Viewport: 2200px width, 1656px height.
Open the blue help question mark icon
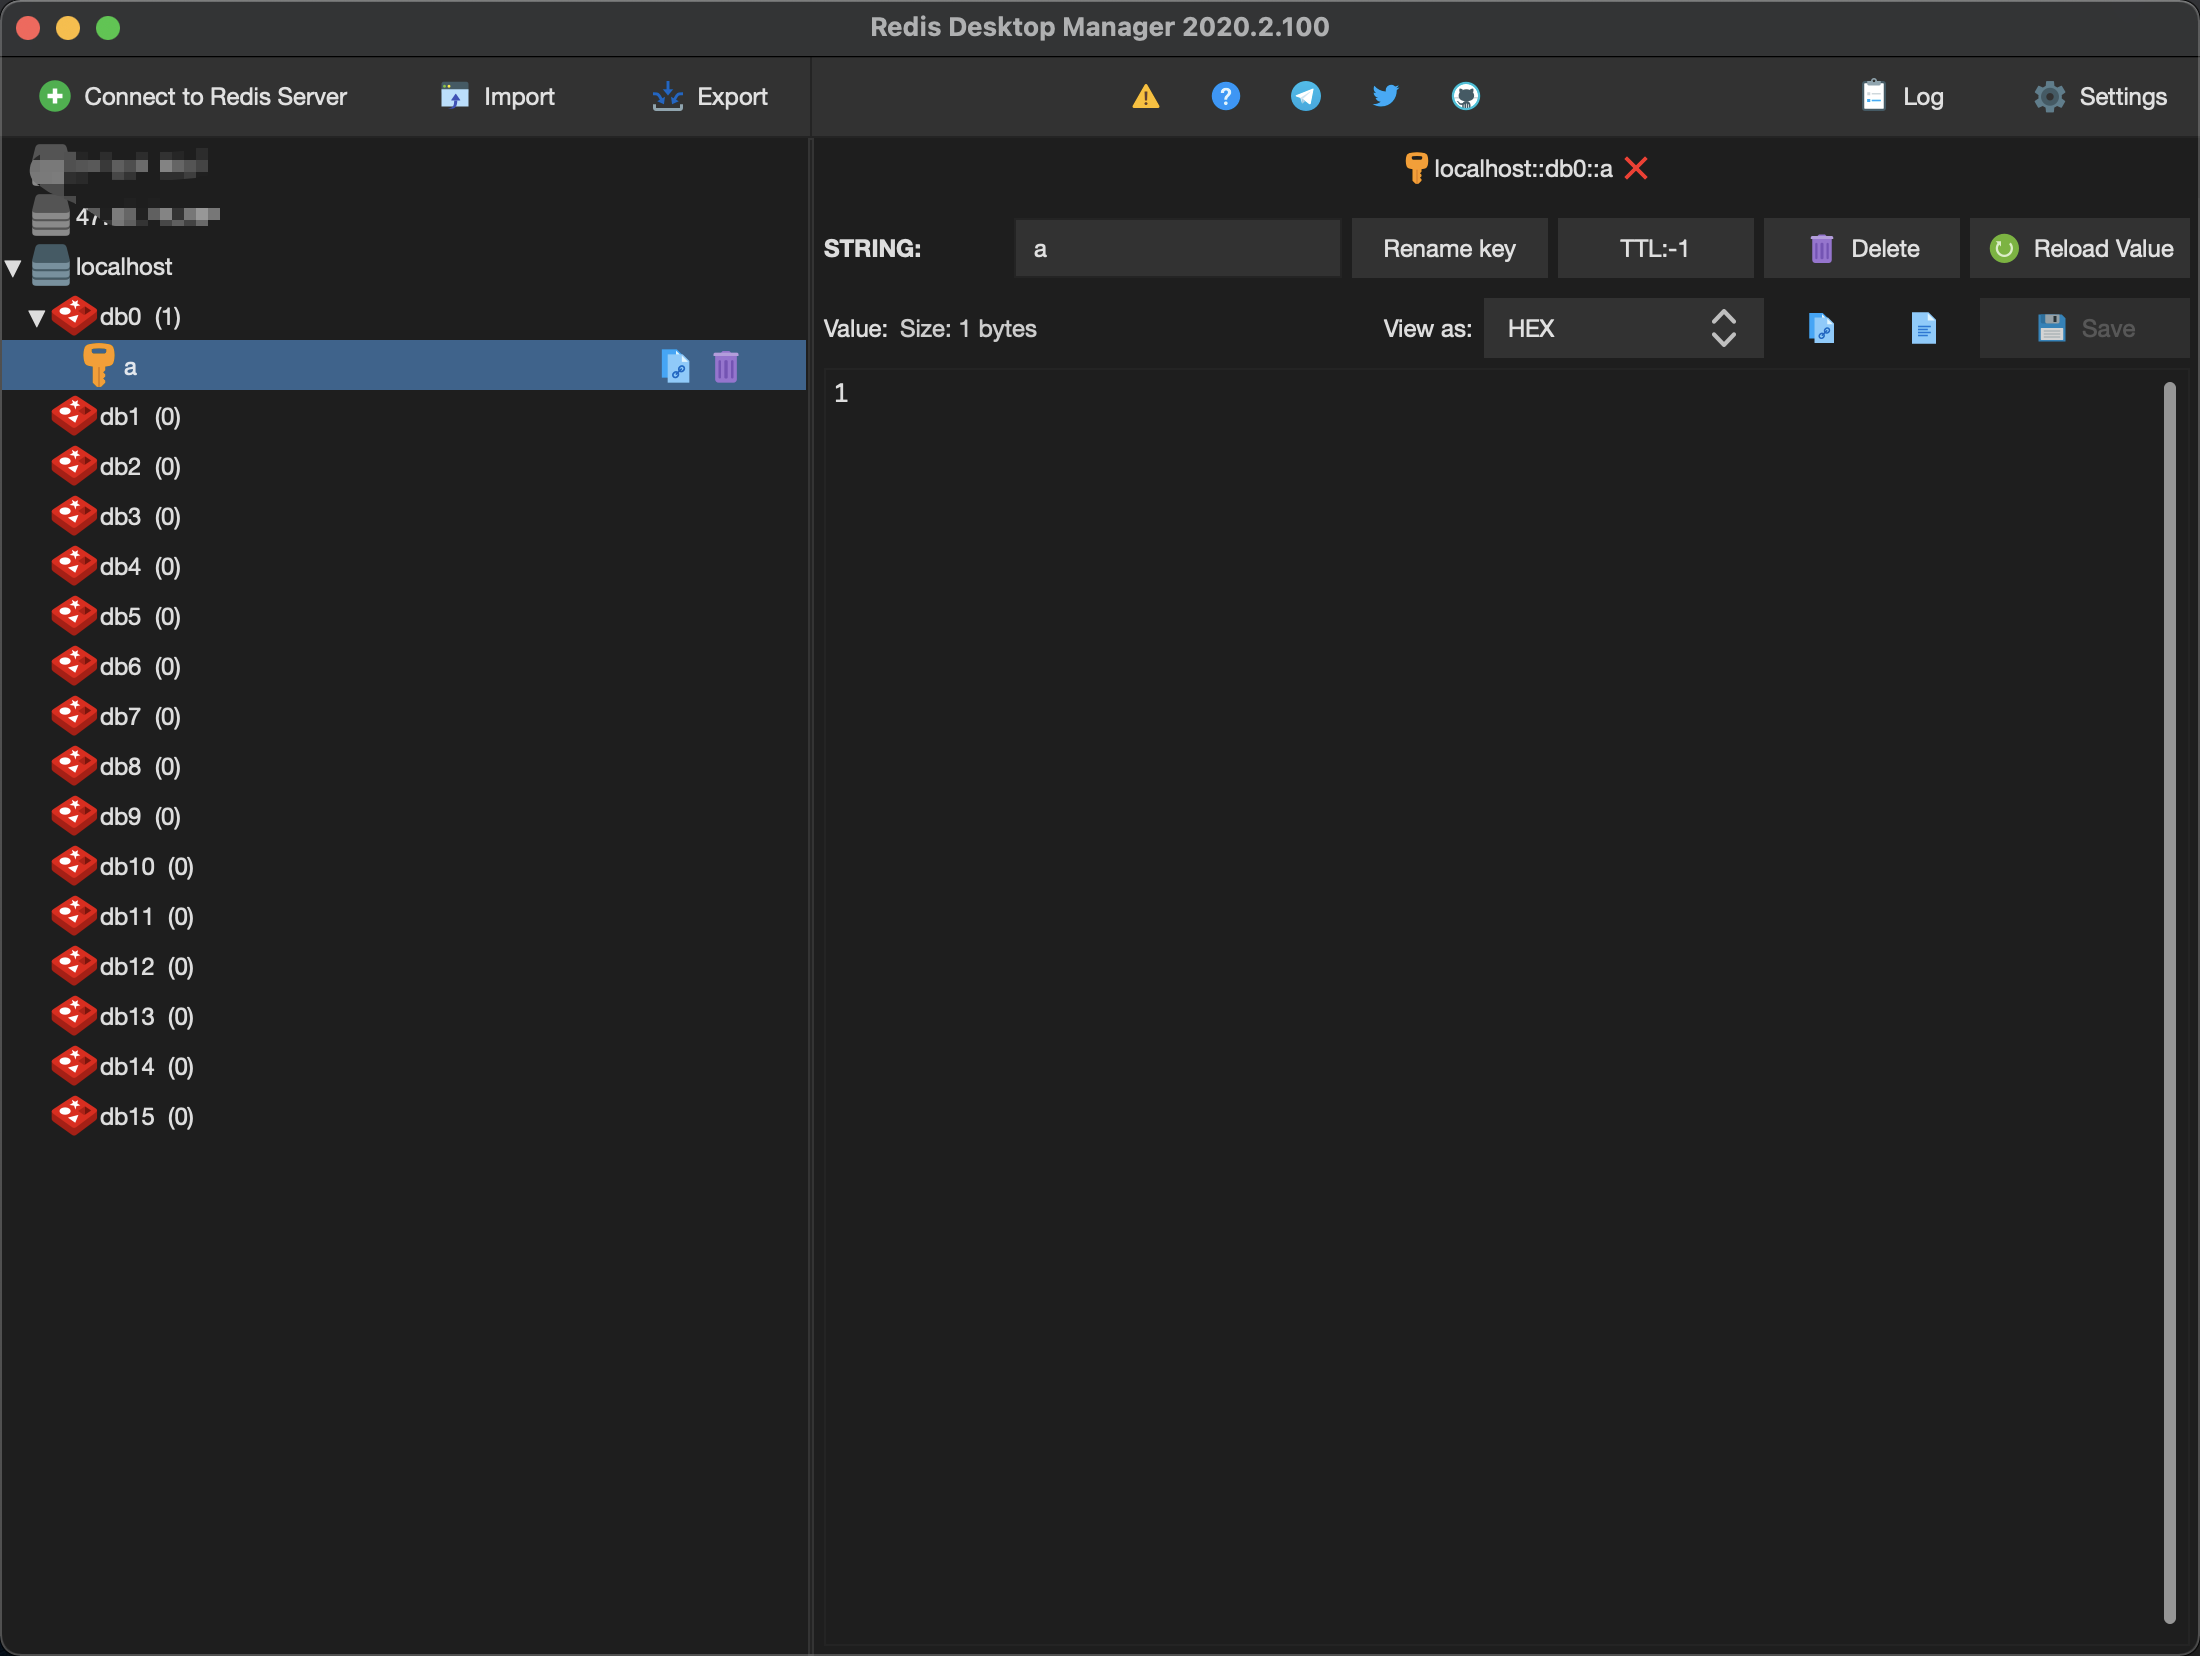(1225, 97)
